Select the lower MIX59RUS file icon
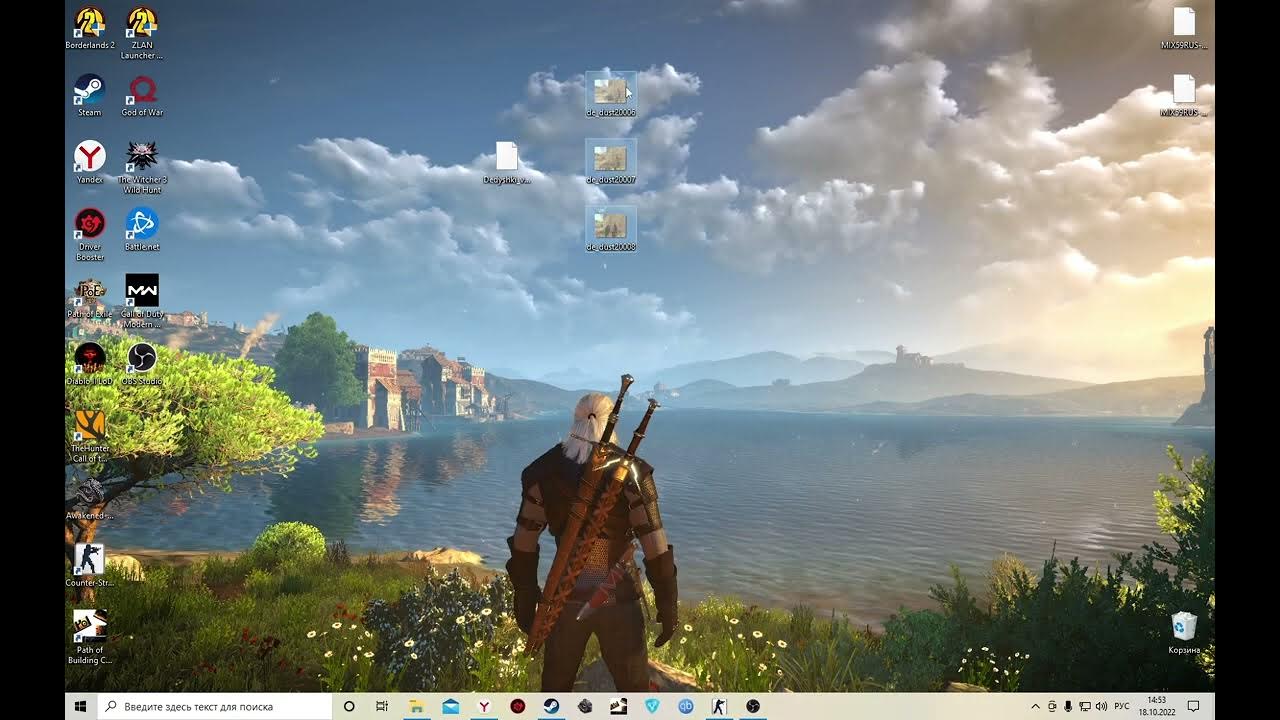 [x=1184, y=95]
